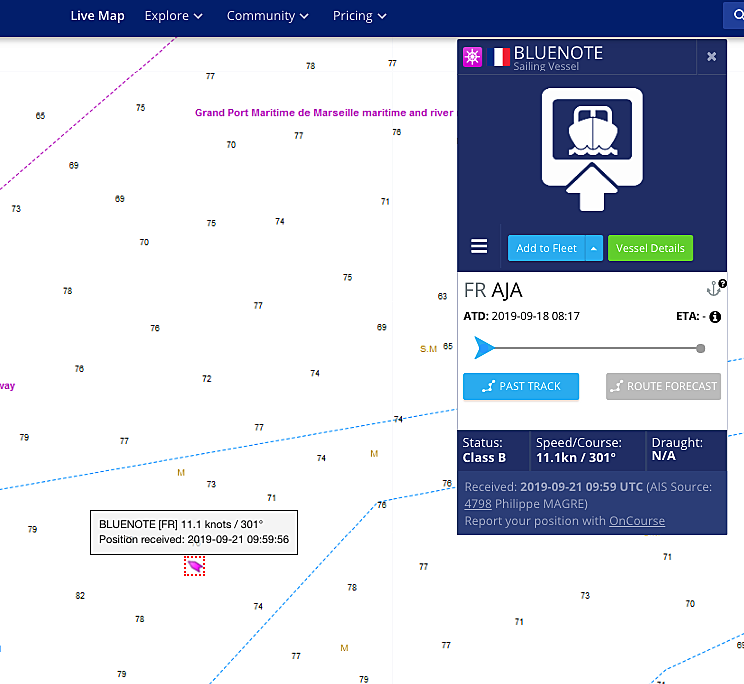Click the French flag icon
The image size is (744, 684).
click(x=499, y=57)
